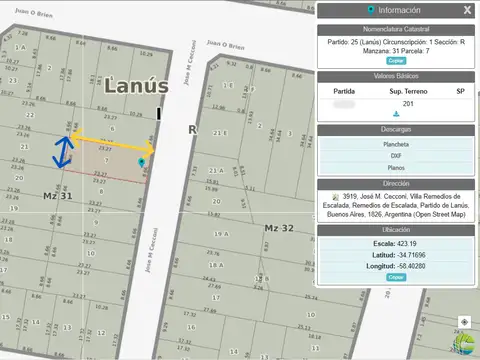Click the Dirección section header
The width and height of the screenshot is (480, 360).
396,184
